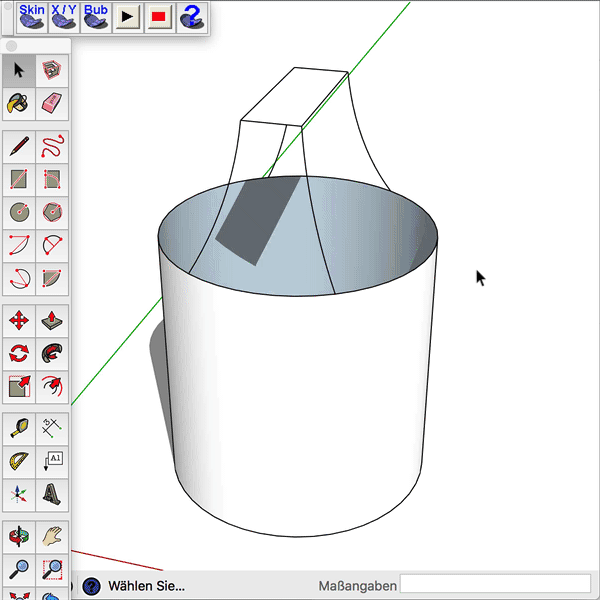600x600 pixels.
Task: Select the Line pencil tool
Action: click(19, 147)
